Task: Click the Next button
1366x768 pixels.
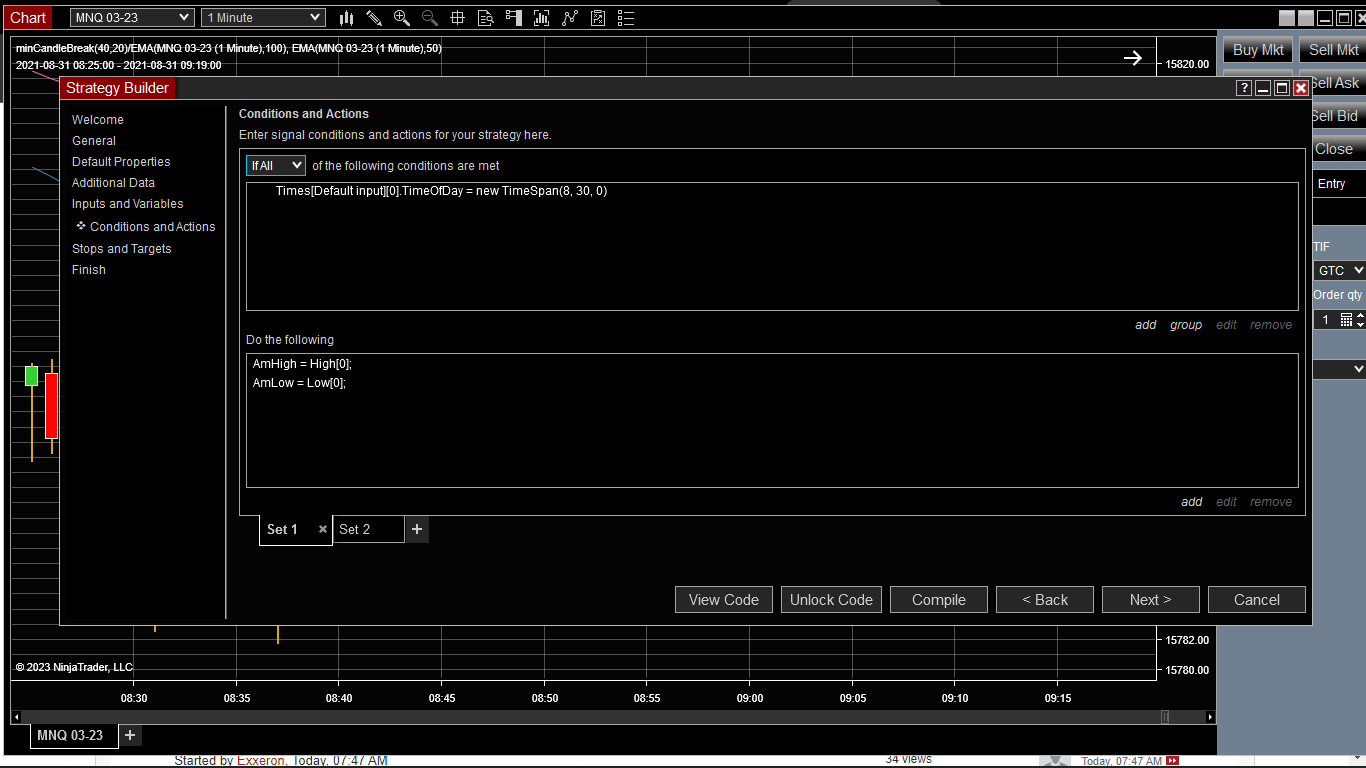Action: pyautogui.click(x=1151, y=600)
